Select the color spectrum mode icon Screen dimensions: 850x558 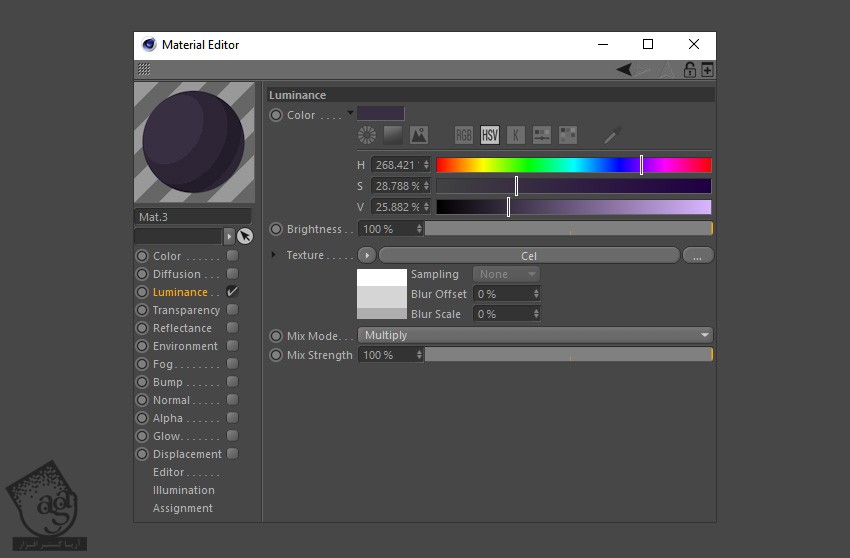pyautogui.click(x=393, y=135)
